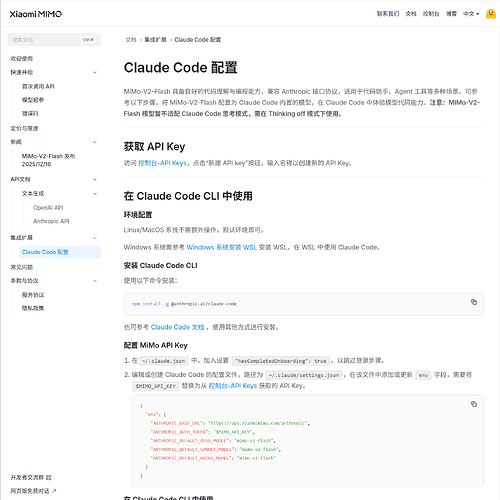Click the 开发者交流群 text

(x=27, y=477)
